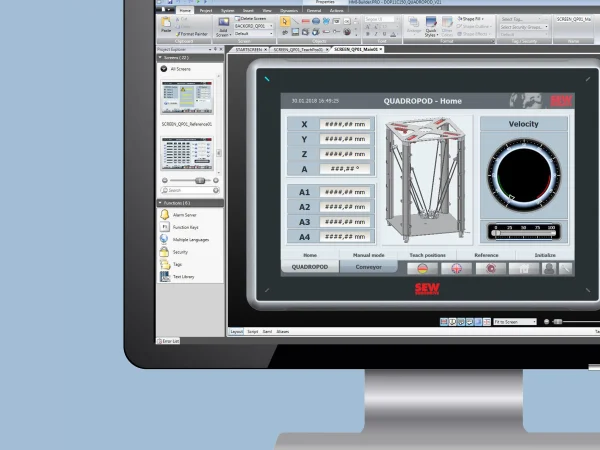
Task: Select the round dark gauge object
Action: pyautogui.click(x=347, y=32)
